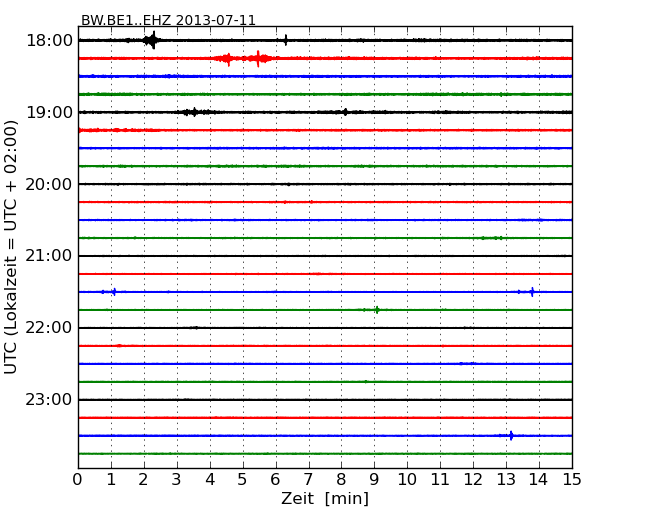Click the 22:00 time label

coord(49,328)
